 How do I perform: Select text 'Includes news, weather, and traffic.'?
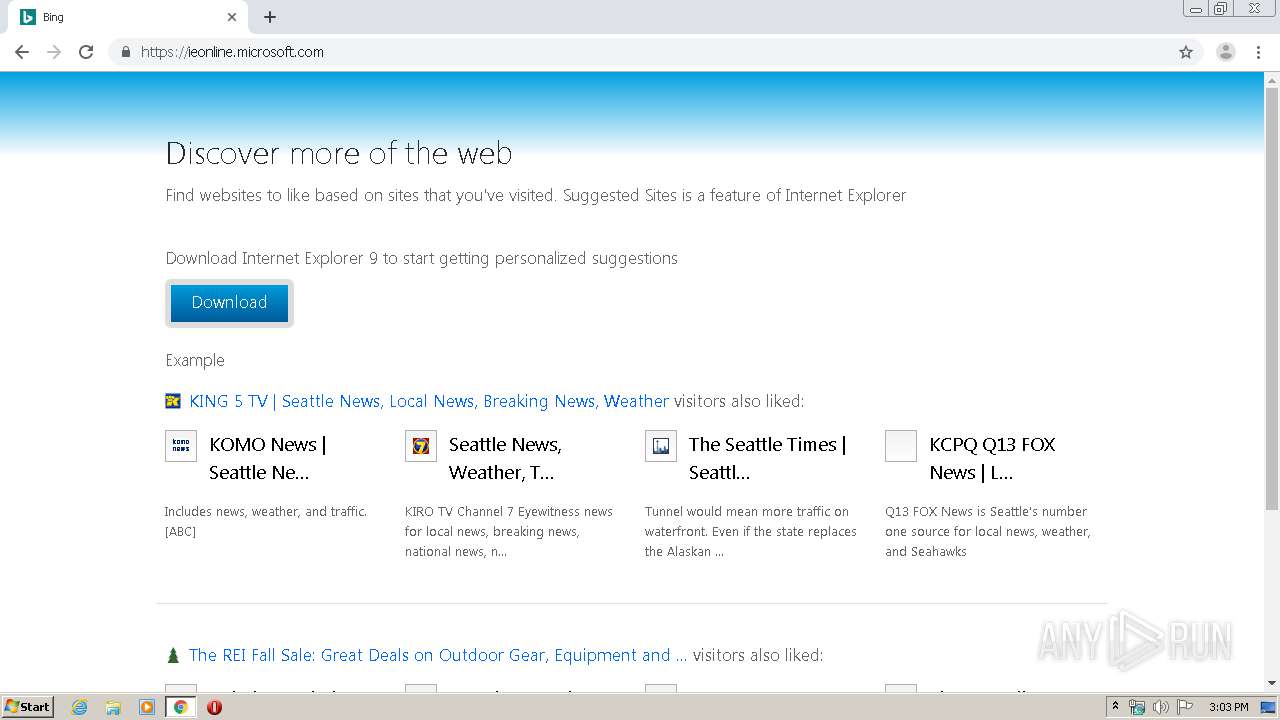pyautogui.click(x=266, y=511)
